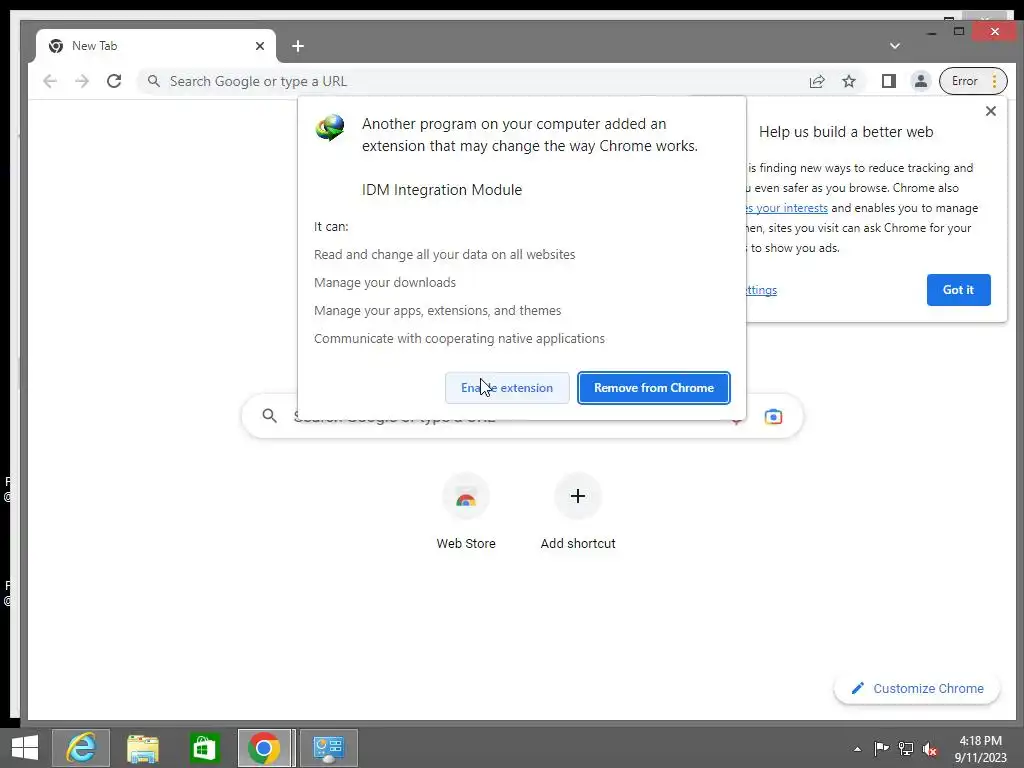Click the IDM Integration Module globe icon
Viewport: 1024px width, 768px height.
coord(330,127)
